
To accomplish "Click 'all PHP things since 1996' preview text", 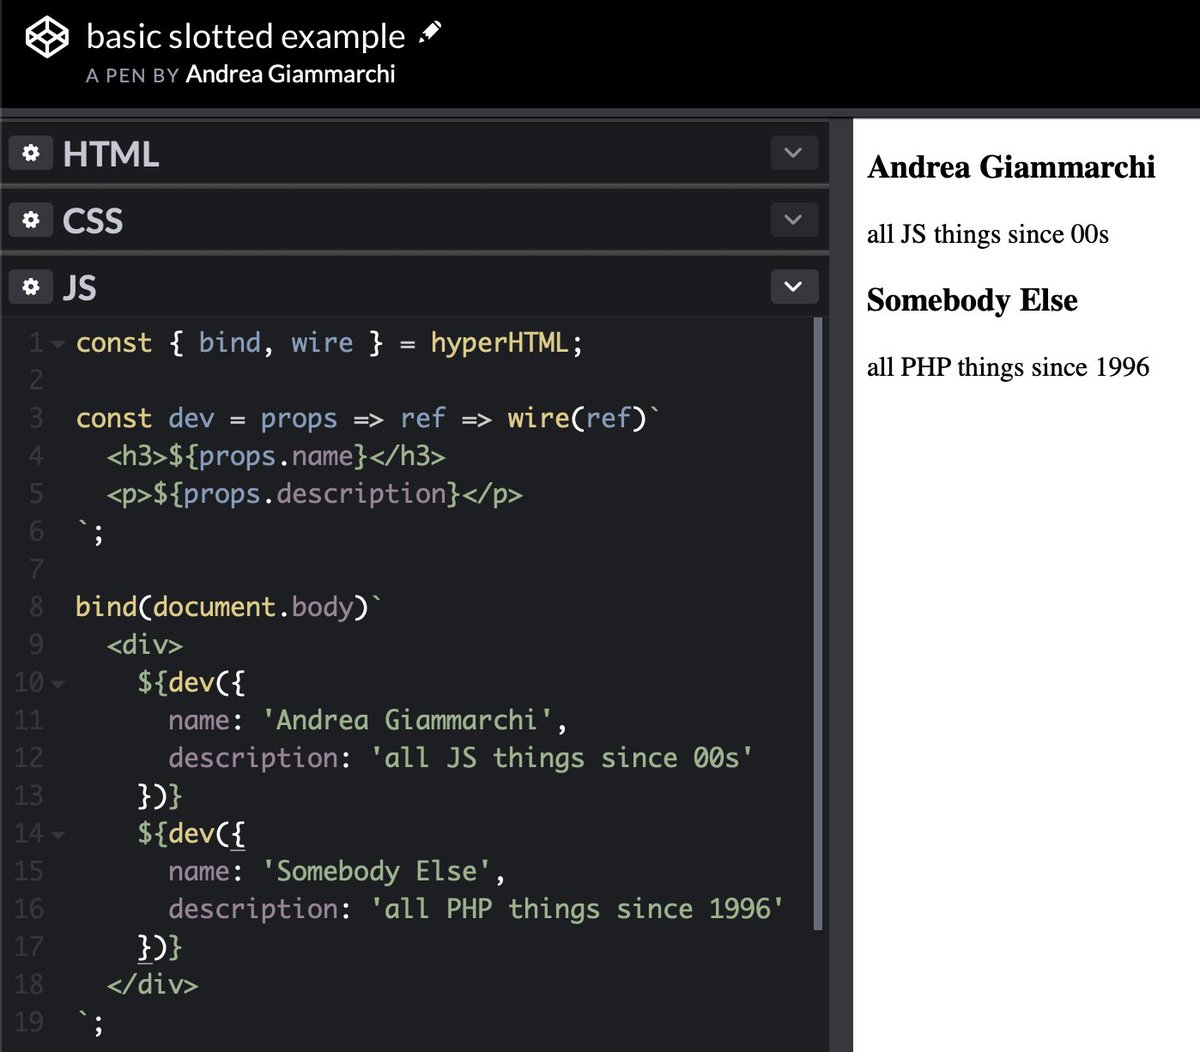I will pos(1008,367).
